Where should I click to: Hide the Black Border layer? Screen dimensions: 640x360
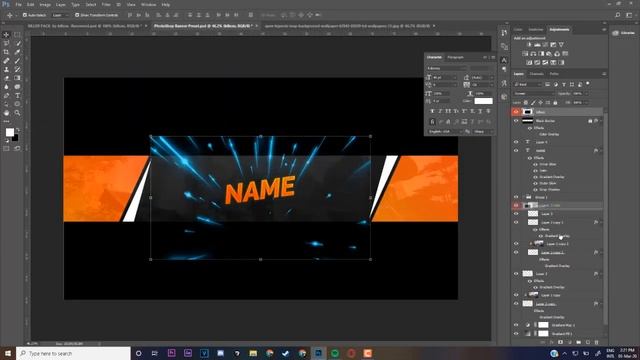point(516,121)
